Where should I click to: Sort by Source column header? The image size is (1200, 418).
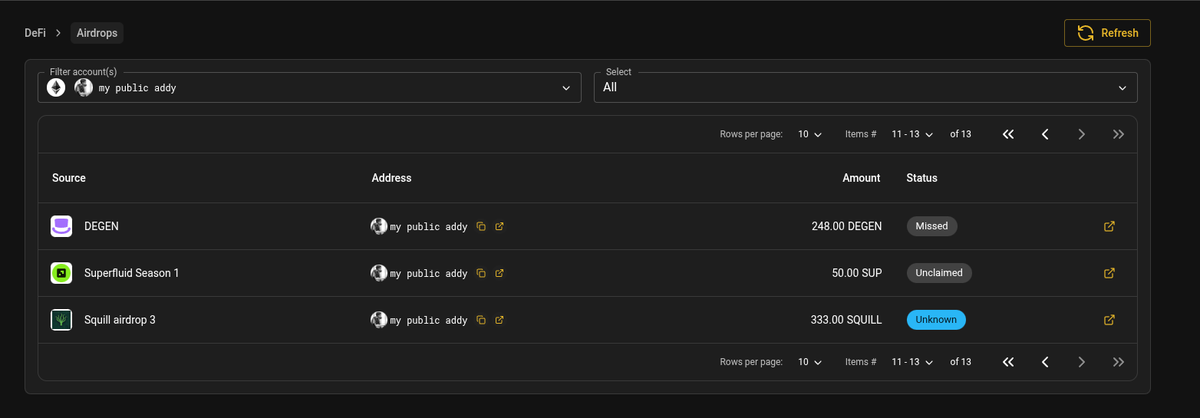tap(69, 178)
